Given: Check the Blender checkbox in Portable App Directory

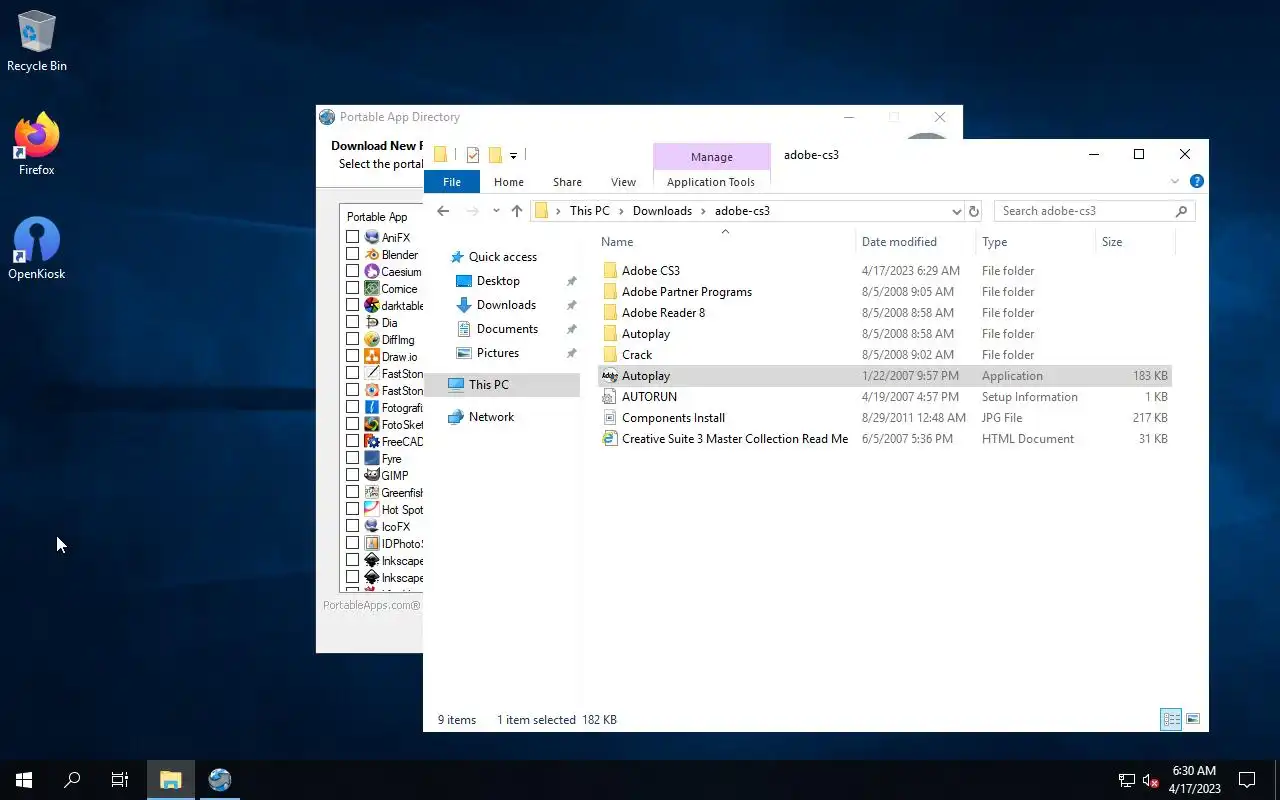Looking at the screenshot, I should 352,254.
